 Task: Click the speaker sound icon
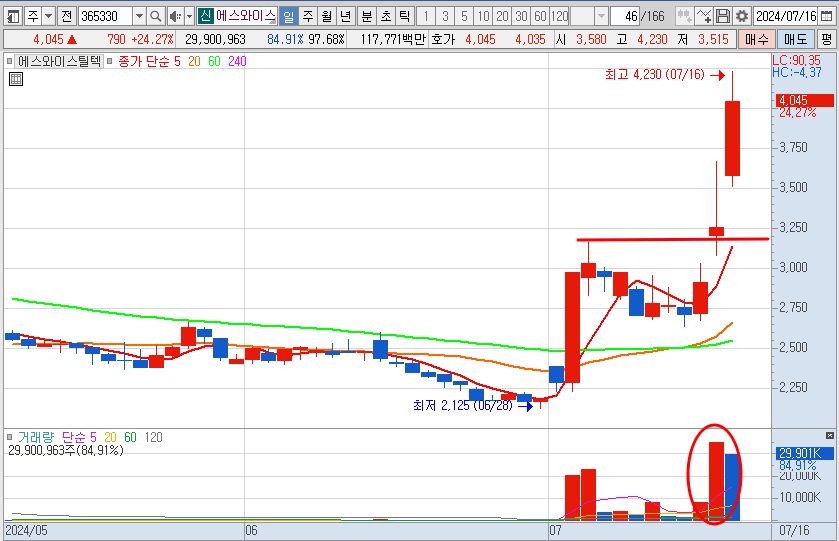point(175,17)
